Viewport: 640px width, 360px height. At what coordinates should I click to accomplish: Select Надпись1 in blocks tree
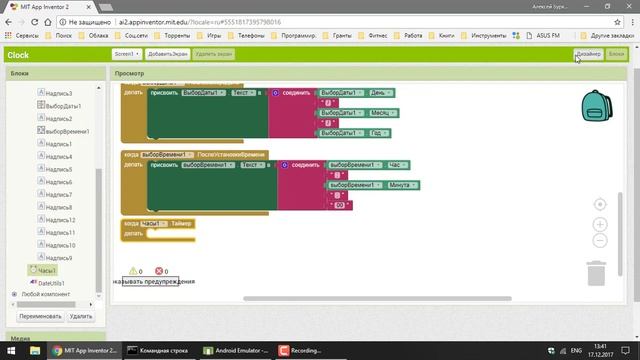pos(55,144)
